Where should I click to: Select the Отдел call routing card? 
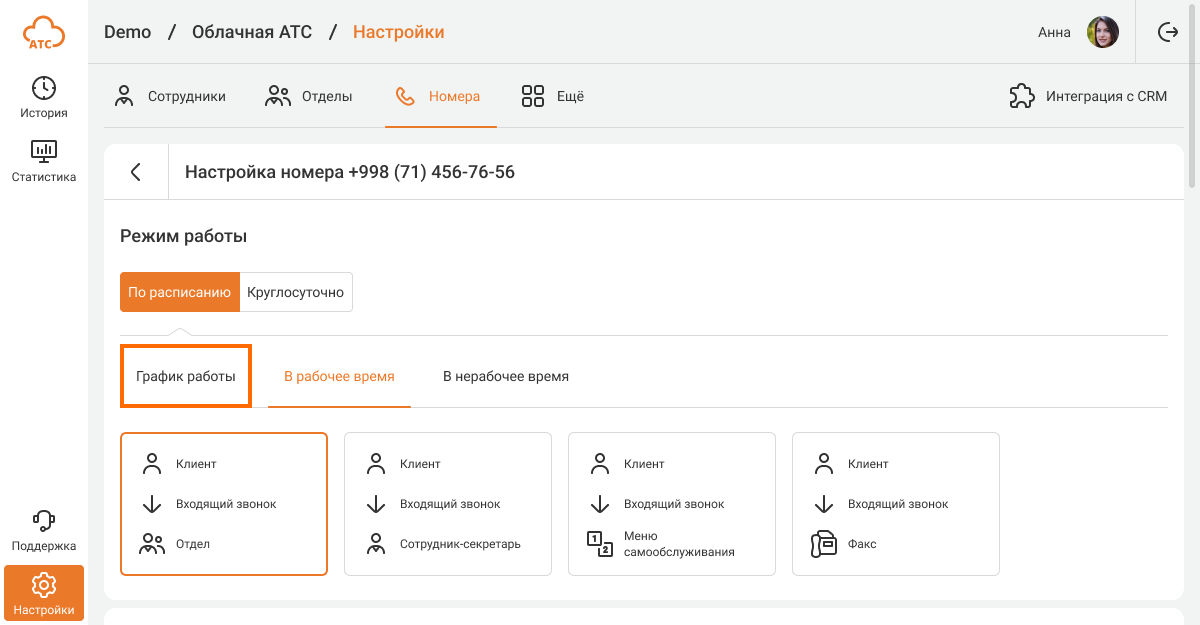[x=224, y=504]
